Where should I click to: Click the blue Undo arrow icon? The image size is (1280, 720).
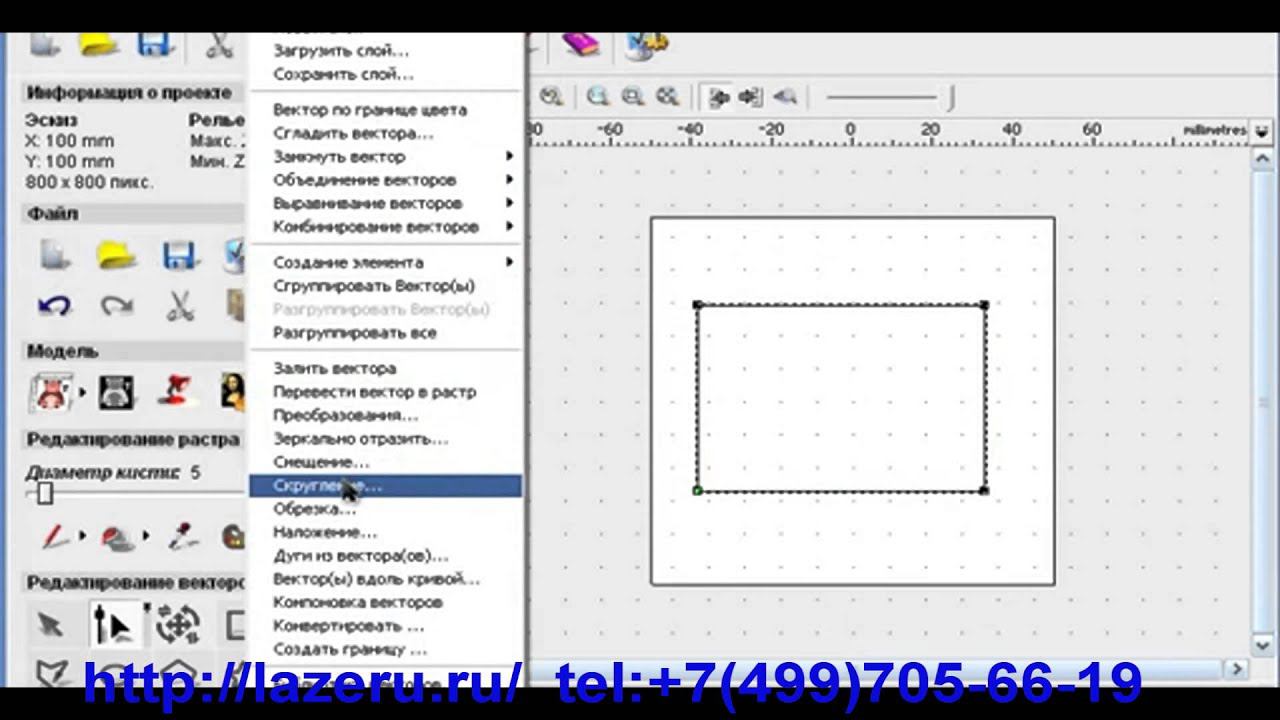[x=55, y=305]
